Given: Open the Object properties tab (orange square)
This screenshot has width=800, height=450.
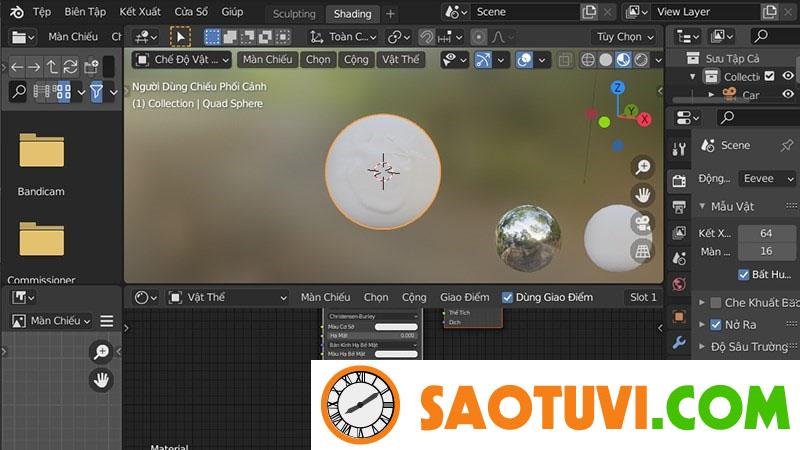Looking at the screenshot, I should (x=679, y=316).
